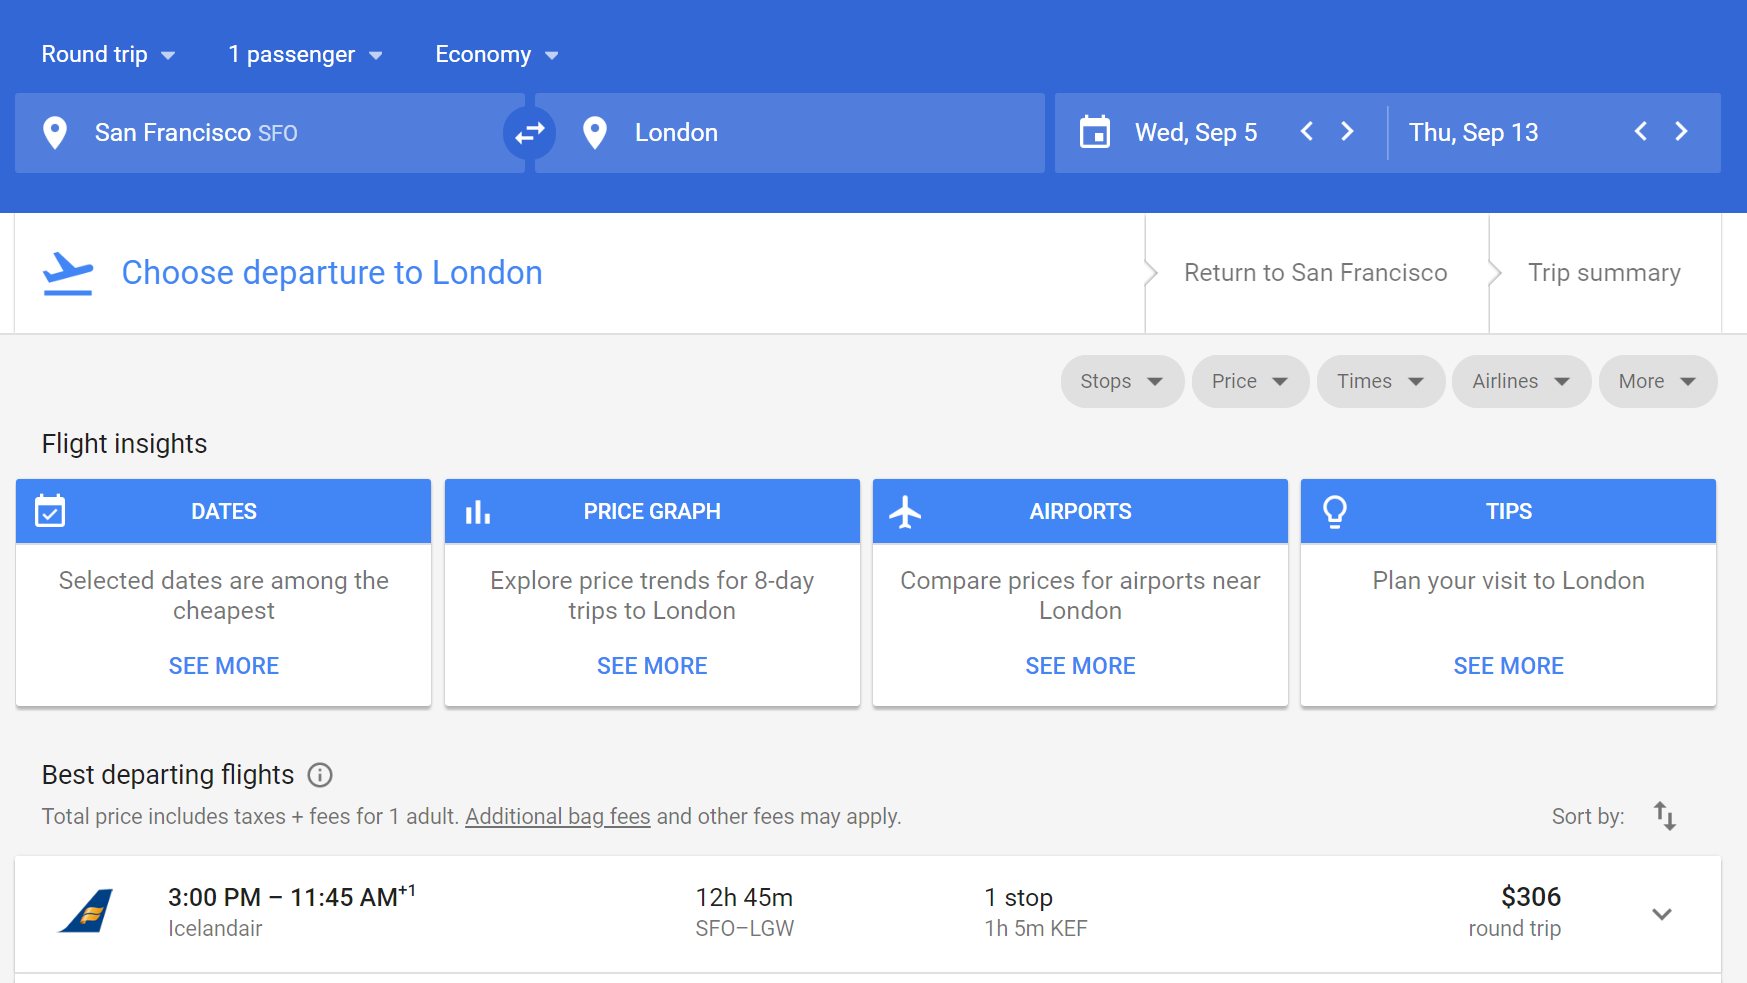Go to previous day for departure date
The width and height of the screenshot is (1747, 983).
[1306, 132]
